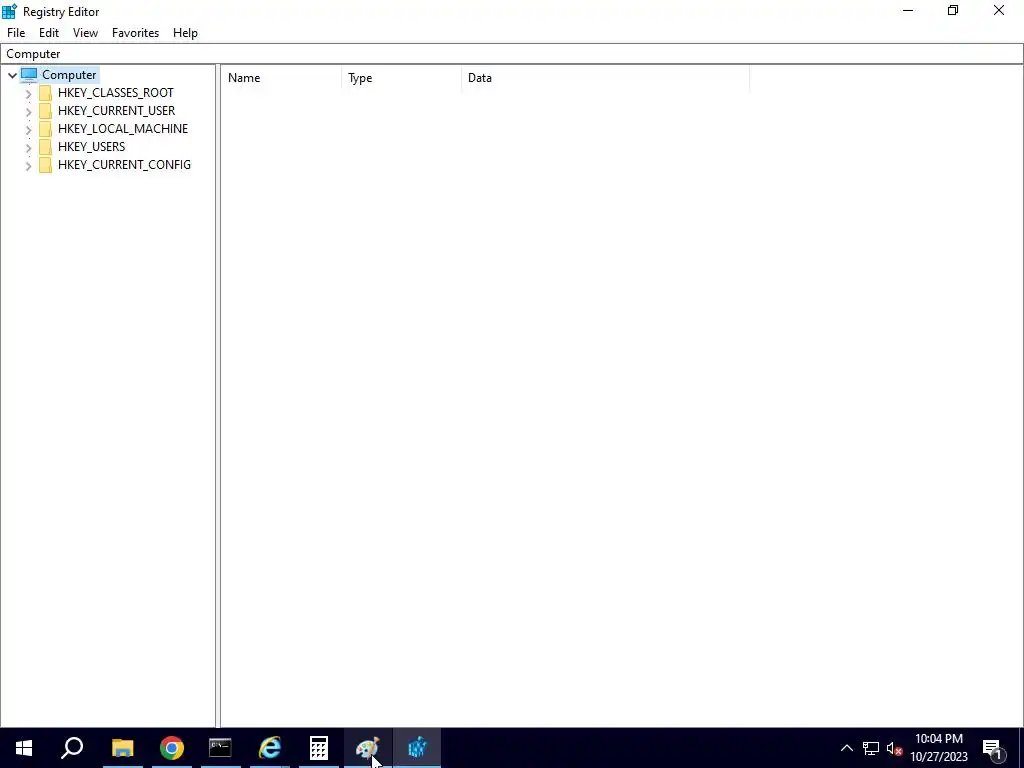1024x768 pixels.
Task: Click the network tray icon
Action: coord(871,748)
